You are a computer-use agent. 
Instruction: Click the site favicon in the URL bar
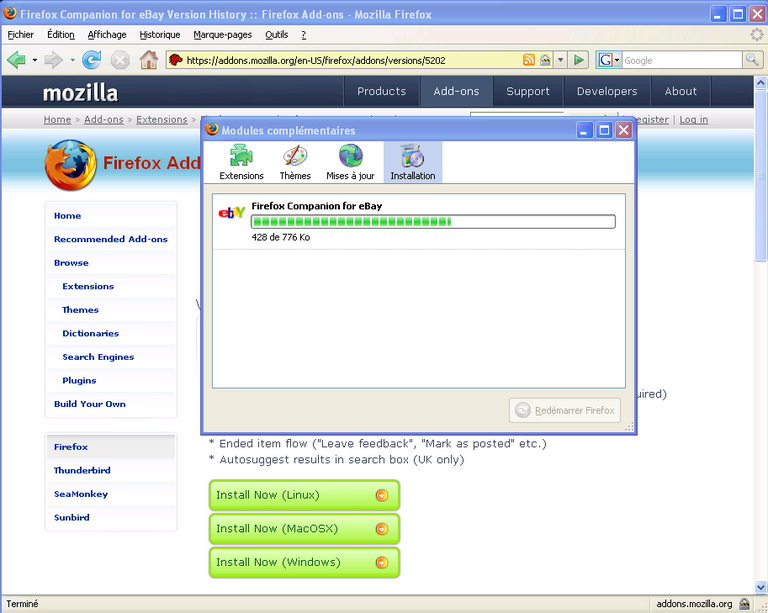pos(175,60)
